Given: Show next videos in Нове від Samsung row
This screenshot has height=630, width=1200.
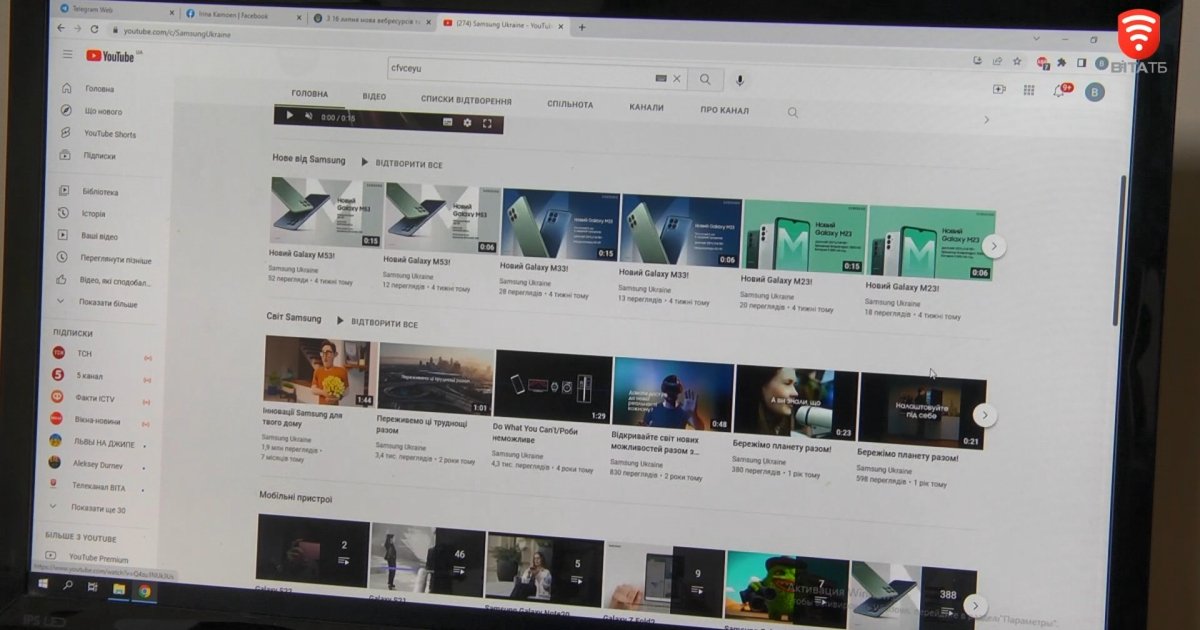Looking at the screenshot, I should (993, 246).
